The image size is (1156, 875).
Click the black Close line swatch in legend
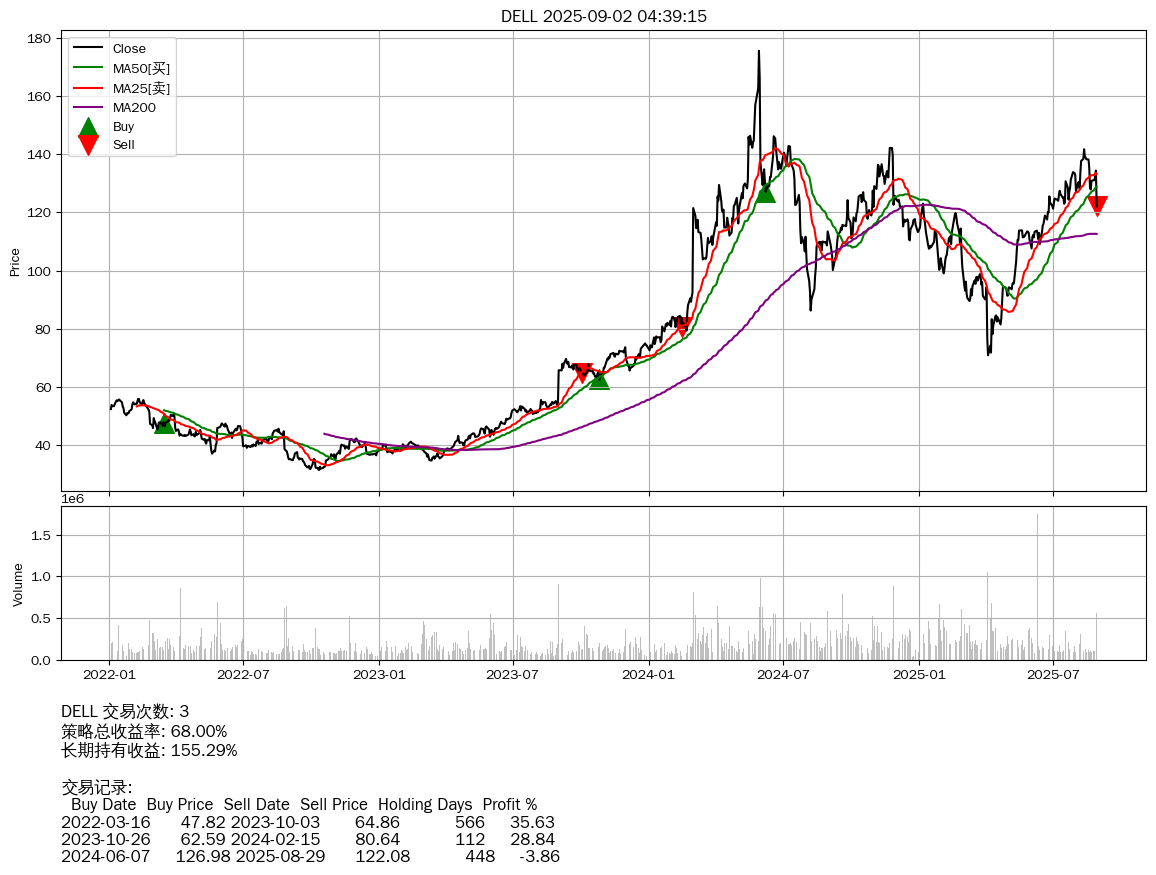88,49
